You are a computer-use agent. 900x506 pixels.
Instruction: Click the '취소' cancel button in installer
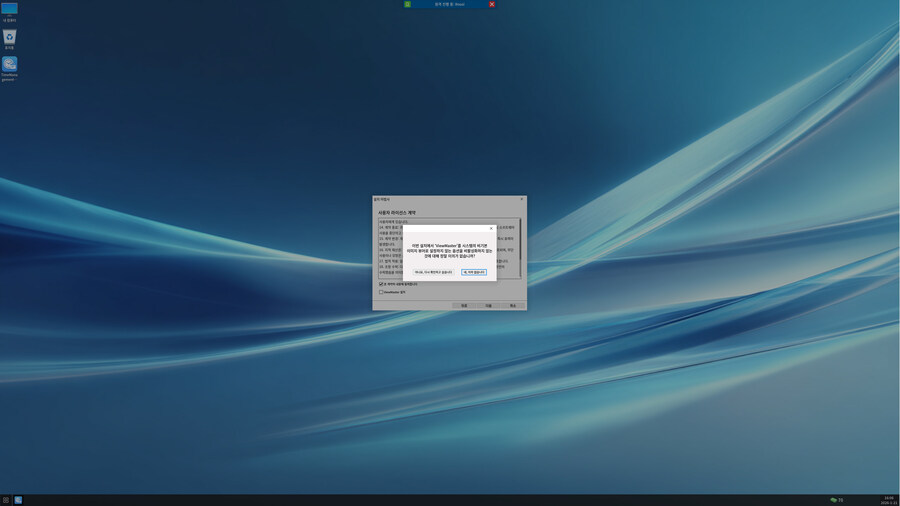[513, 305]
